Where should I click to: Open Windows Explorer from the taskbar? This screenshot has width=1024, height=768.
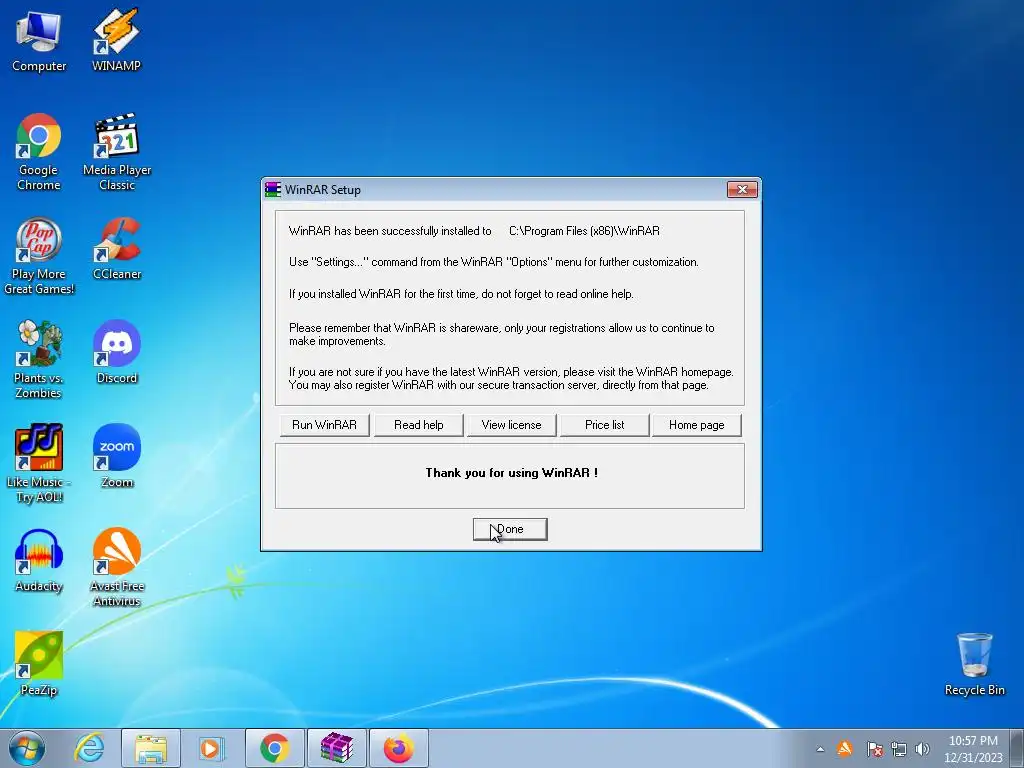pos(151,748)
